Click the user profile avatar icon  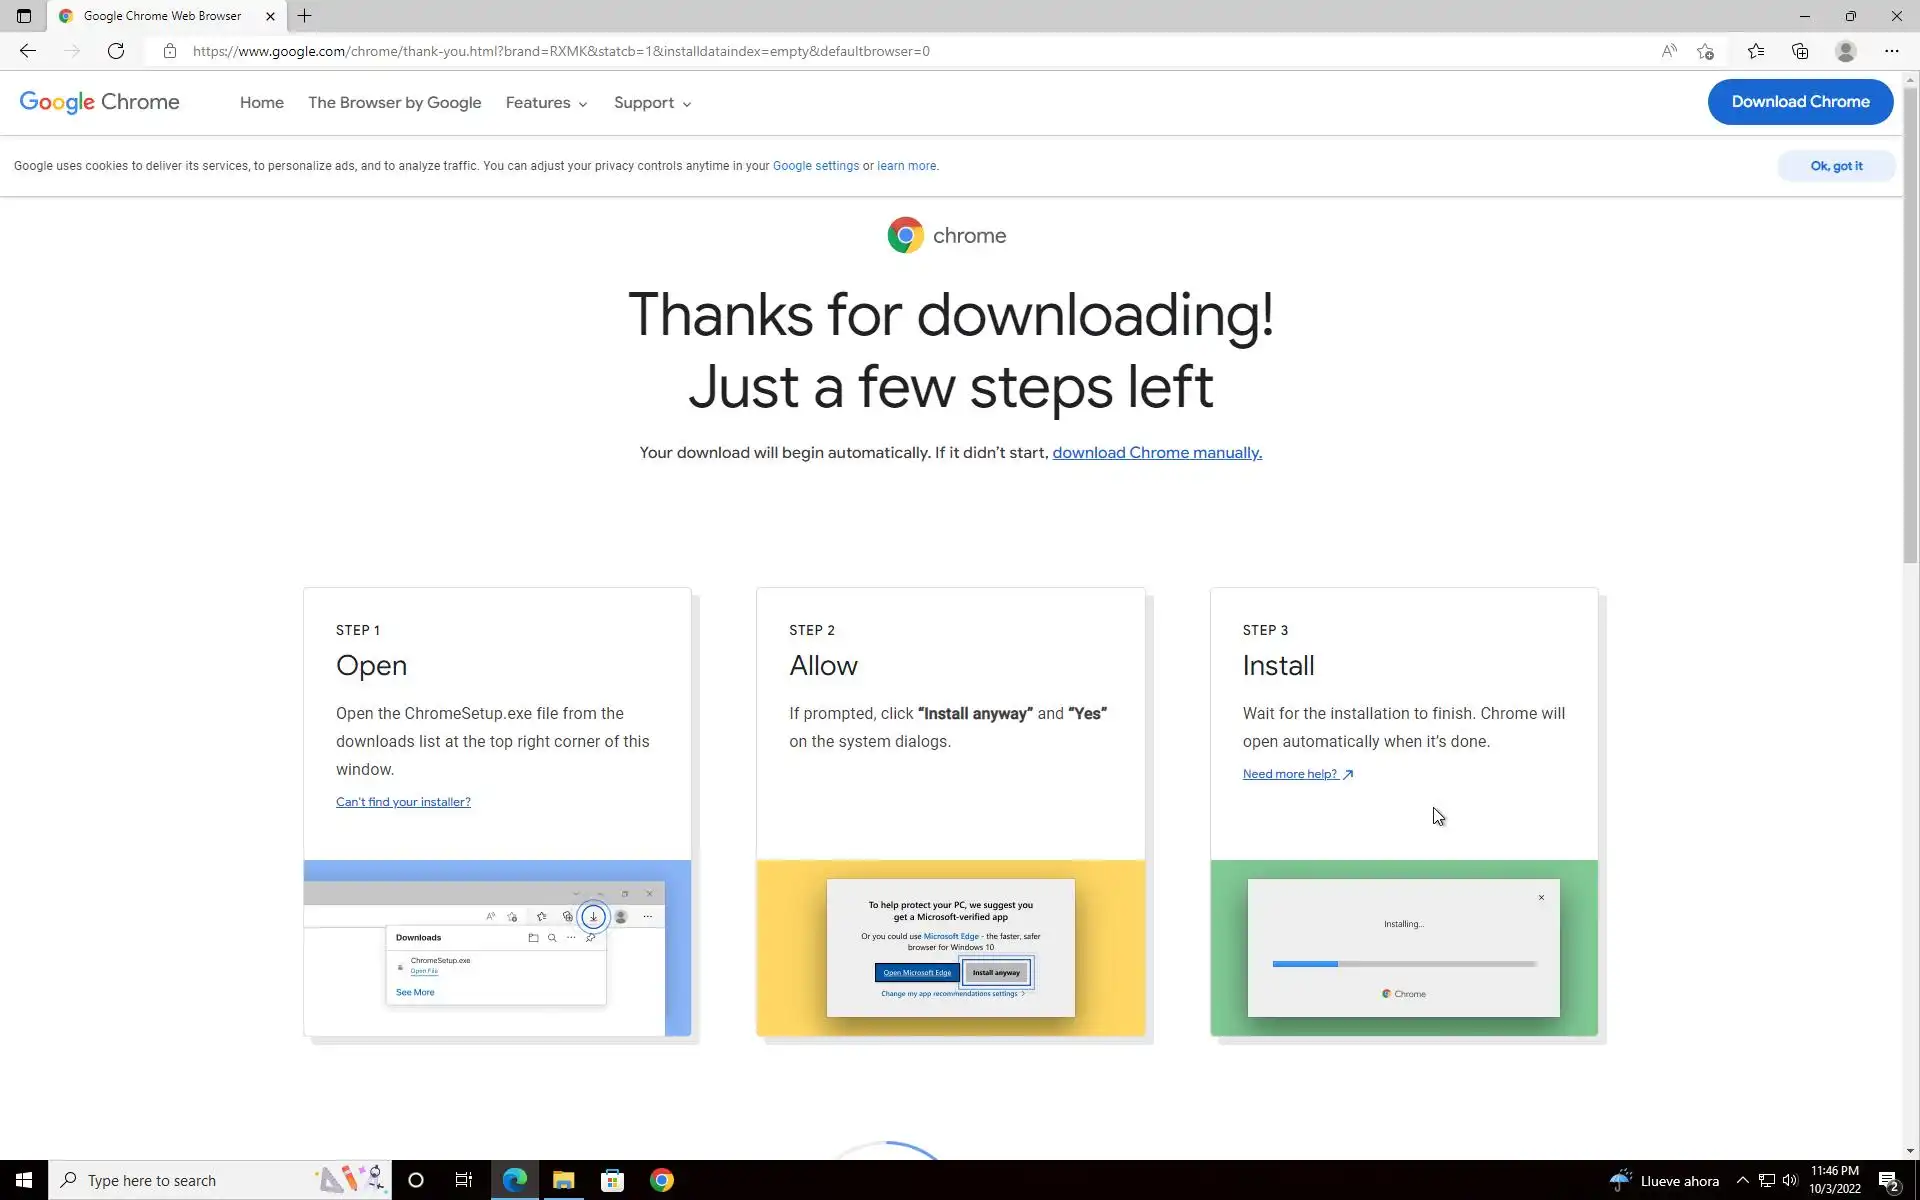pyautogui.click(x=1846, y=51)
